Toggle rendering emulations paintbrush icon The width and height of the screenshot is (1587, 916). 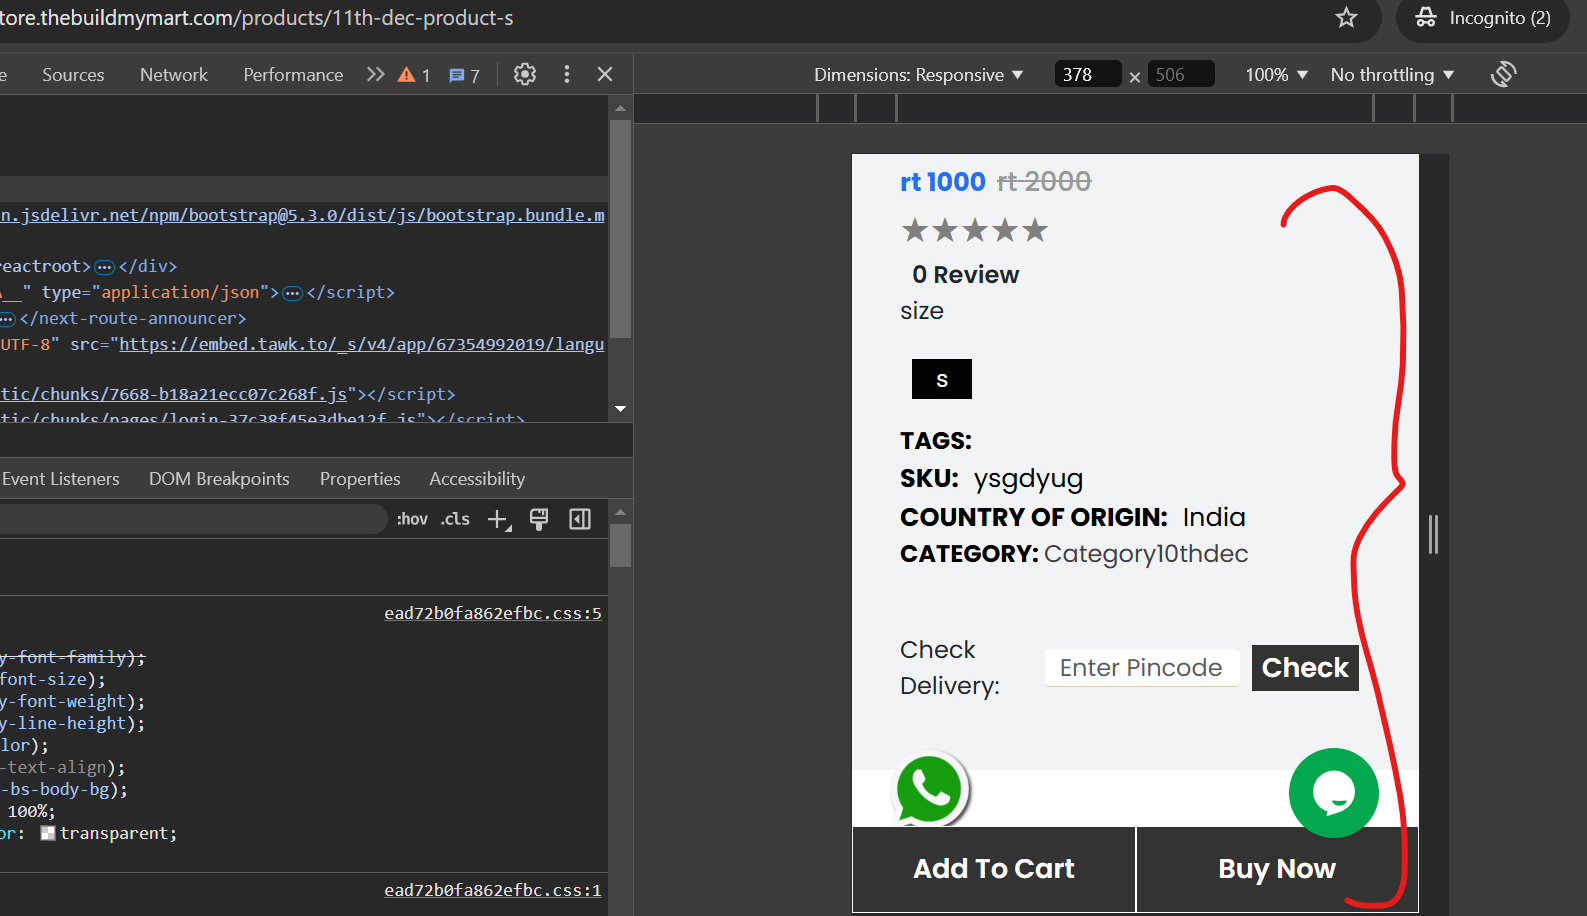pos(539,519)
